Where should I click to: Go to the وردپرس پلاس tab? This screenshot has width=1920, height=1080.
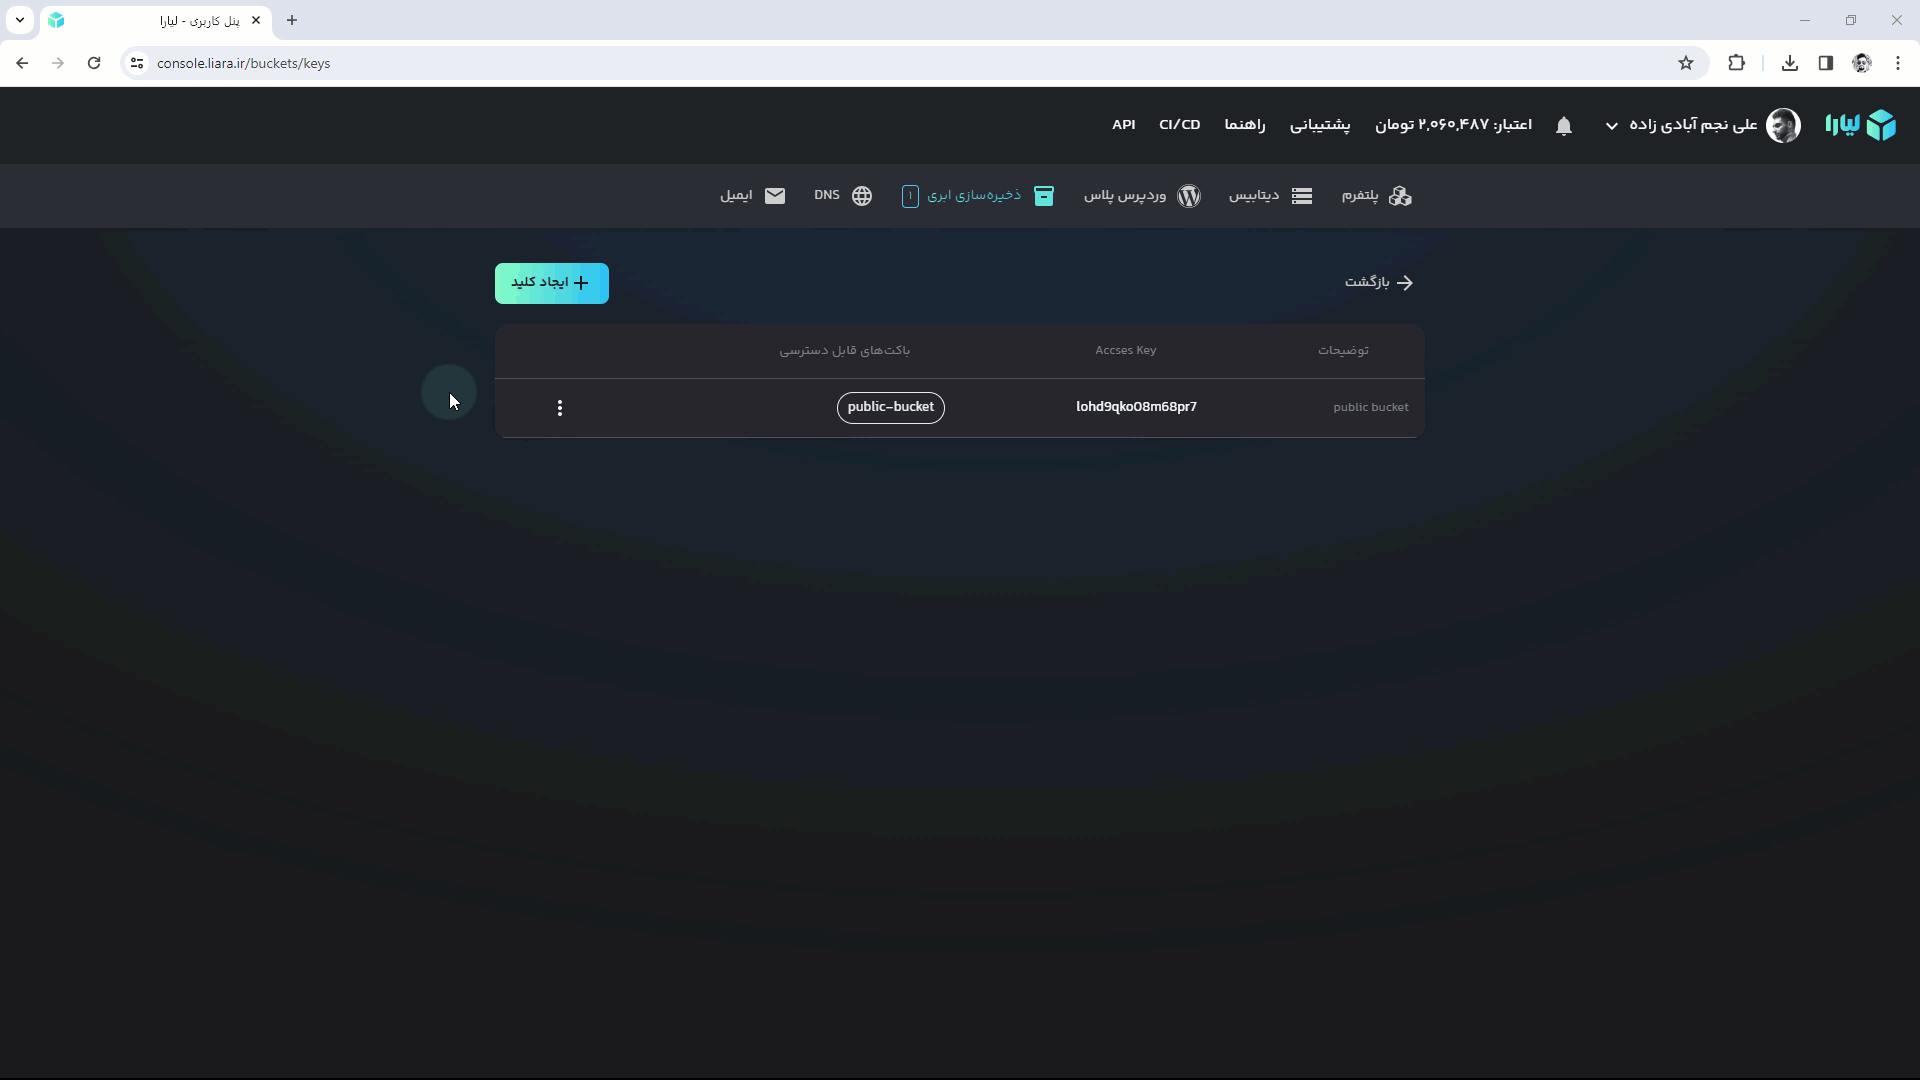[x=1142, y=196]
